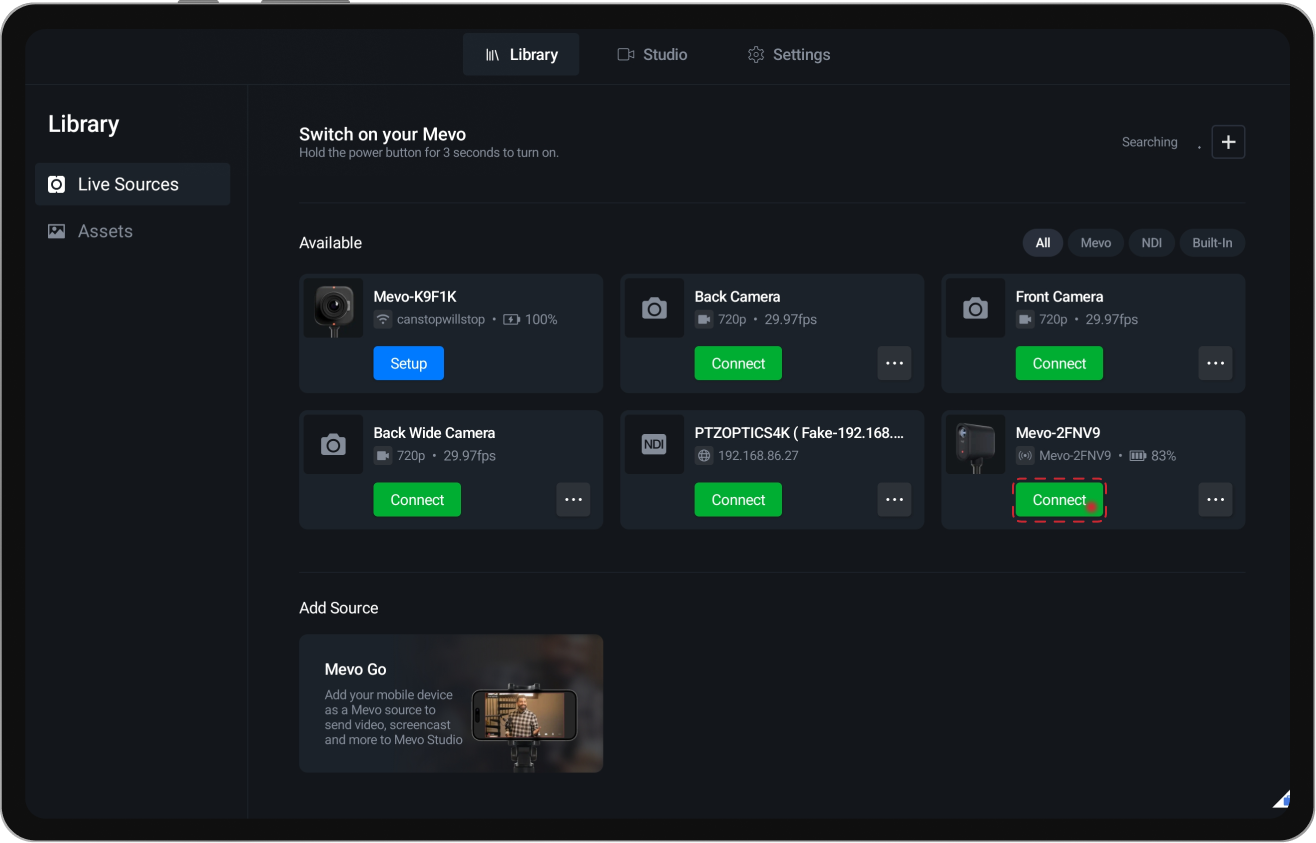1316x843 pixels.
Task: Filter sources by All
Action: [1043, 243]
